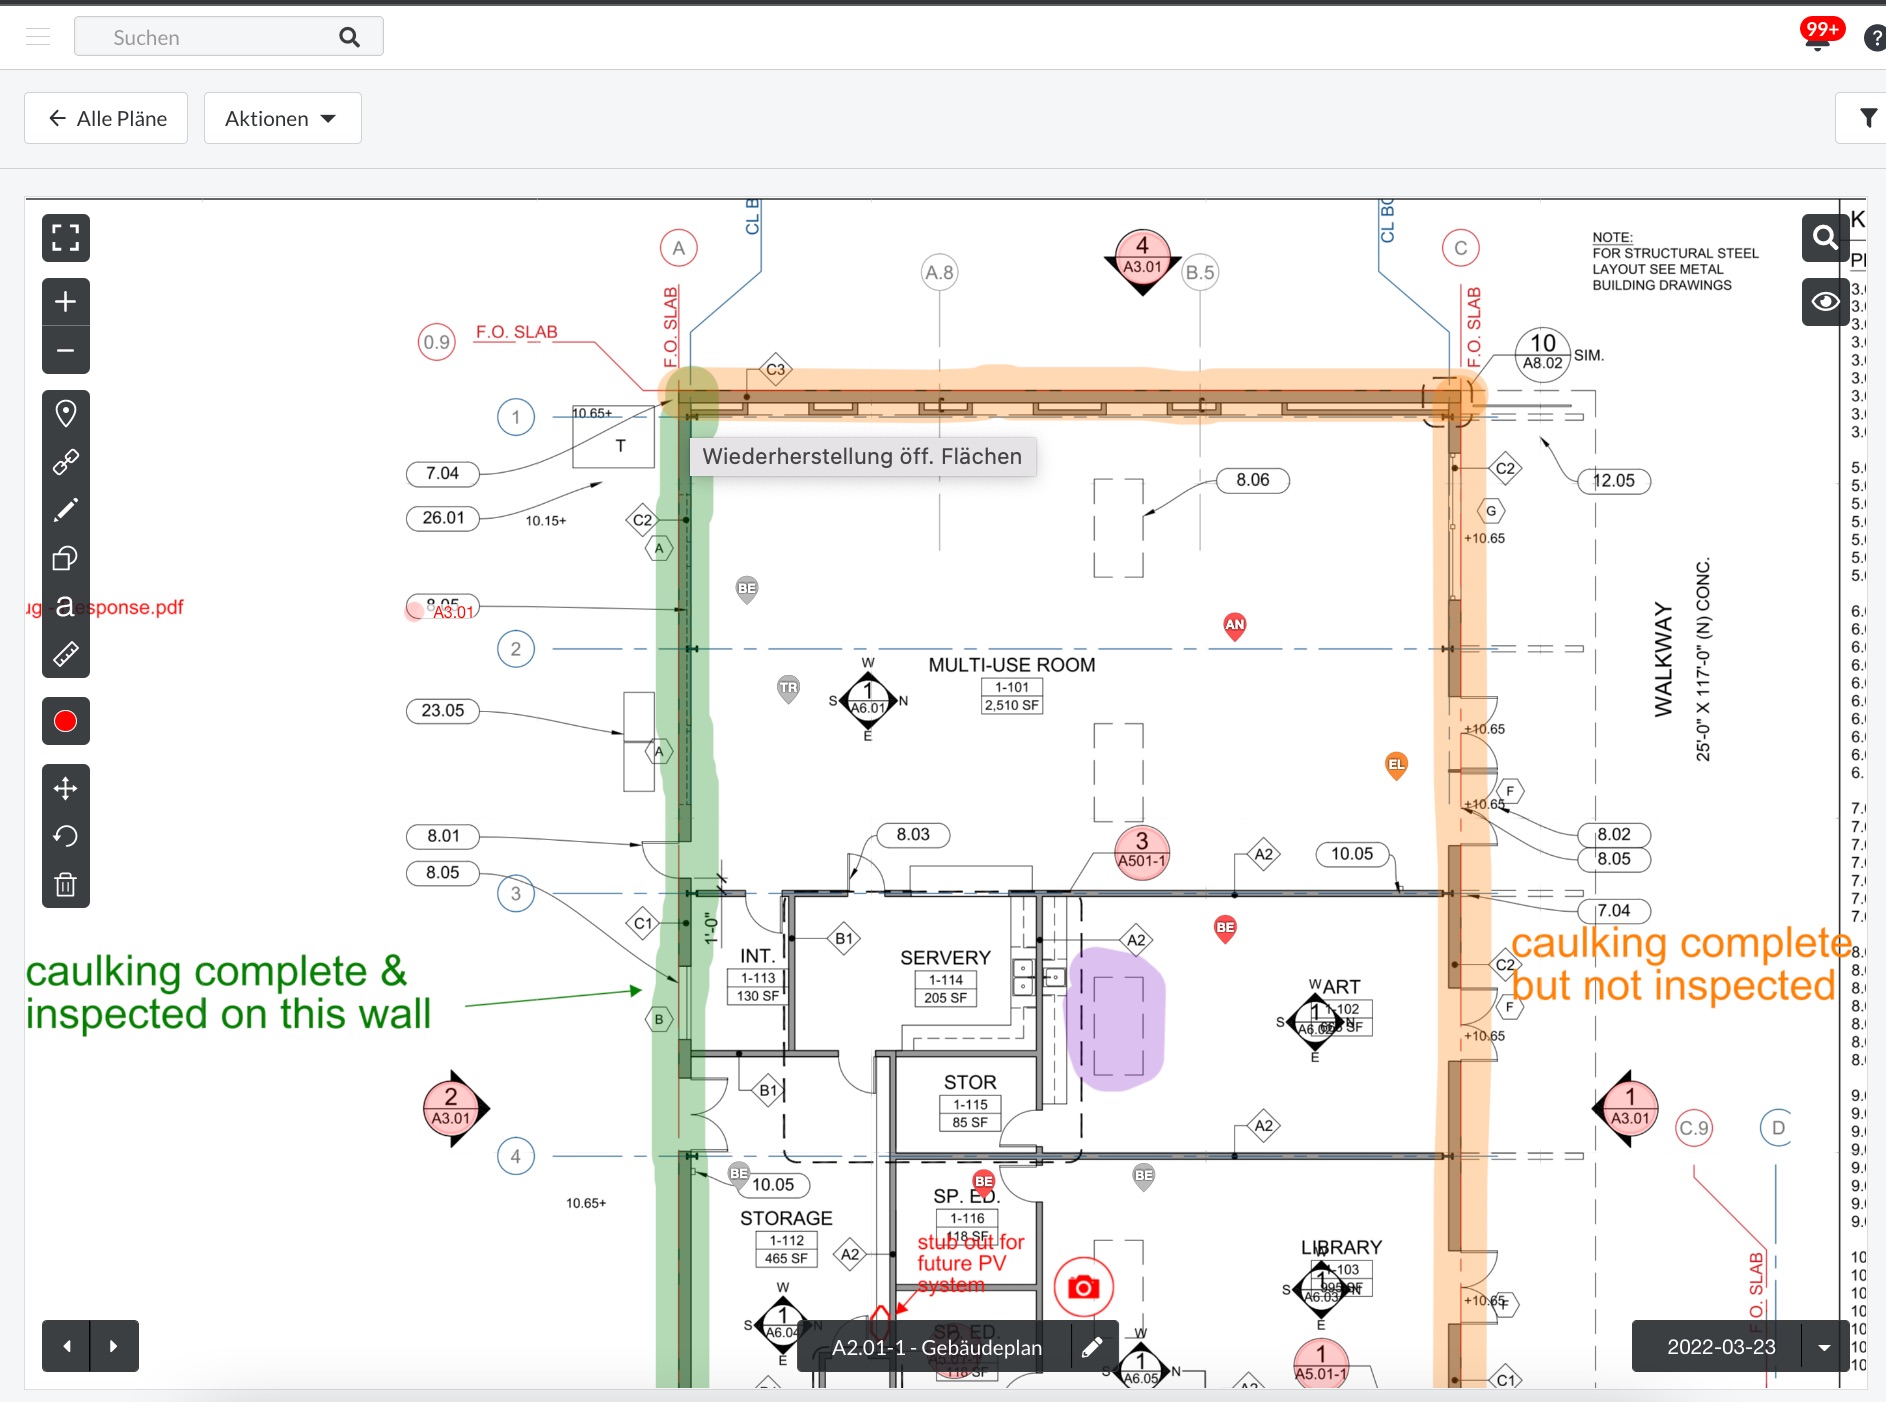Viewport: 1886px width, 1402px height.
Task: Select the pencil drawing tool
Action: click(x=65, y=510)
